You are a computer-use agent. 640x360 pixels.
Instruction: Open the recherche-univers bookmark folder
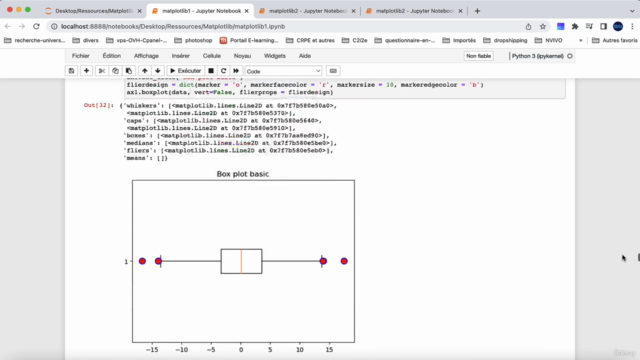click(x=34, y=40)
